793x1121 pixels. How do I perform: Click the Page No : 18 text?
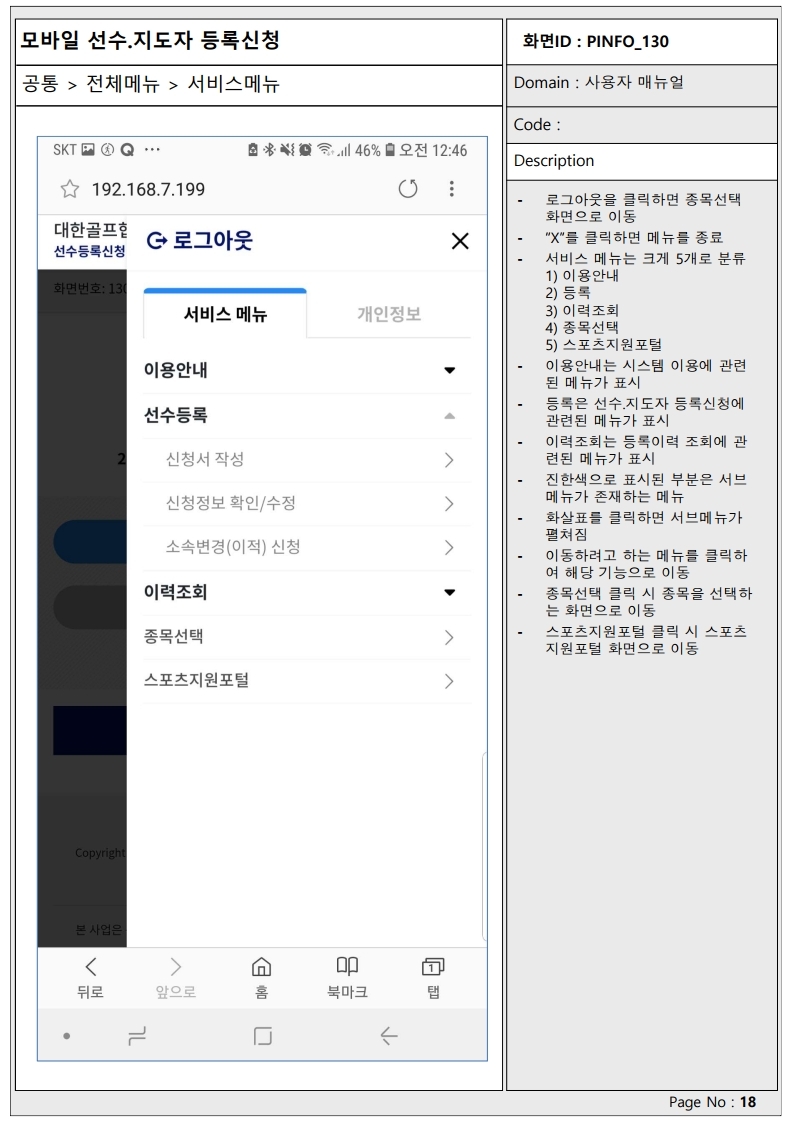click(712, 1102)
